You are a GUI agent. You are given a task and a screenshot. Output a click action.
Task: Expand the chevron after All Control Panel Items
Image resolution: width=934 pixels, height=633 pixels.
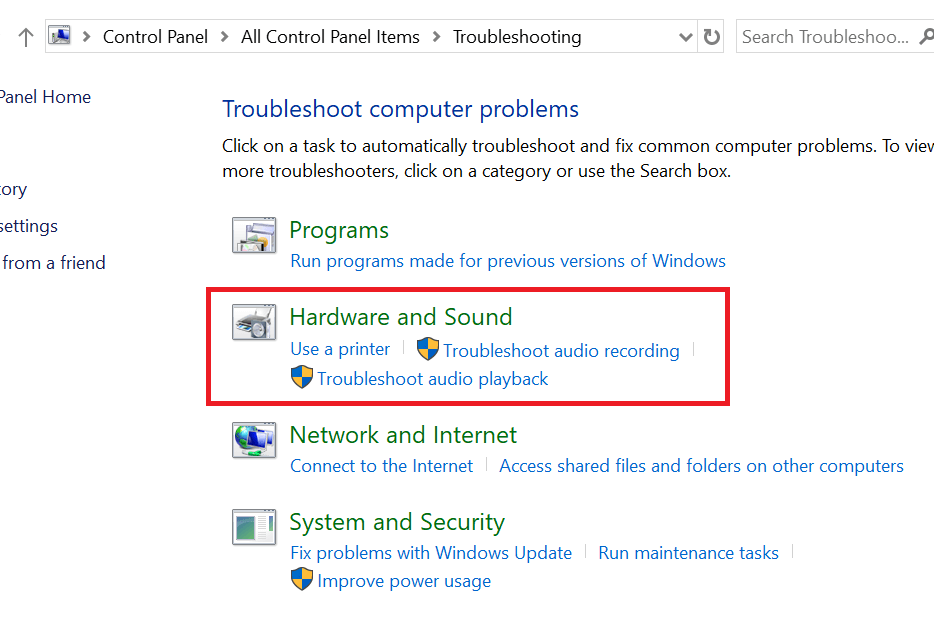437,37
